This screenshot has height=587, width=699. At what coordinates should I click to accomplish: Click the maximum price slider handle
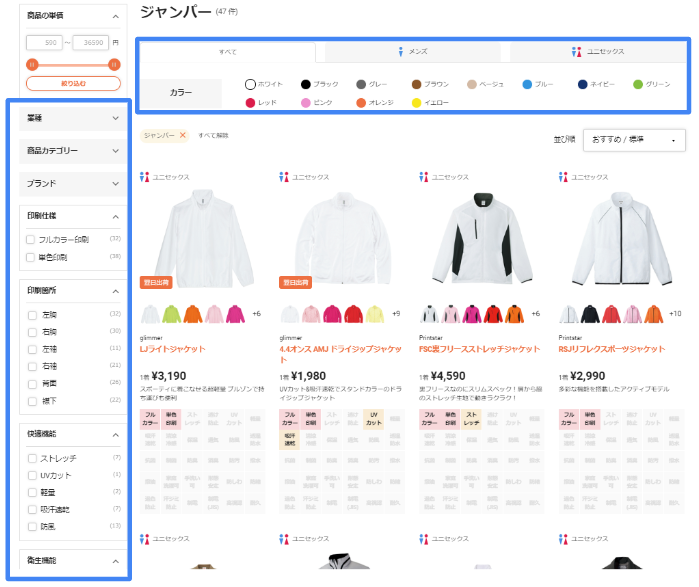[114, 65]
